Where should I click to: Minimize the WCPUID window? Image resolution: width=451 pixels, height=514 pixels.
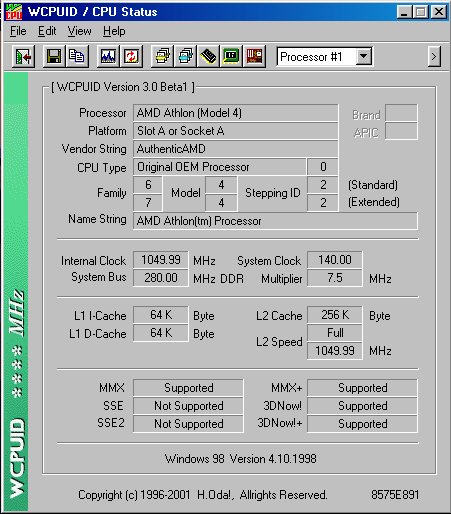(x=404, y=12)
